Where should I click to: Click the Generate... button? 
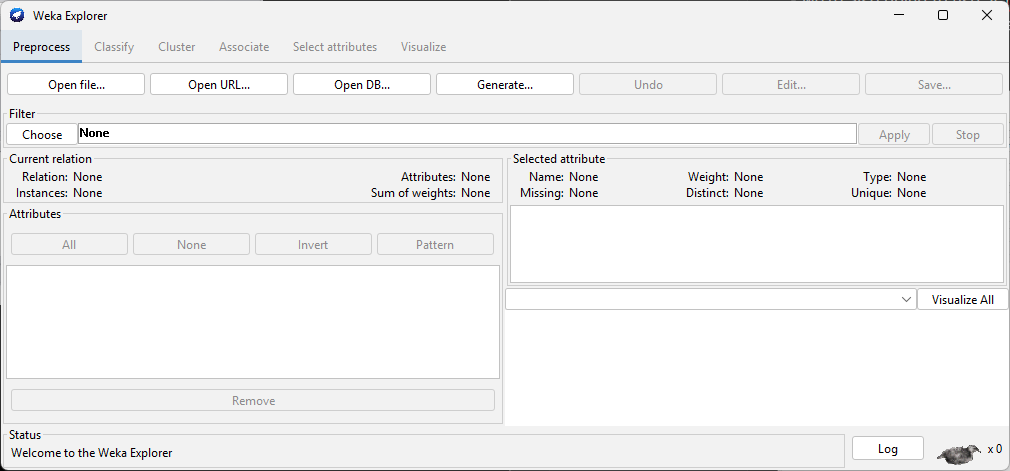505,84
